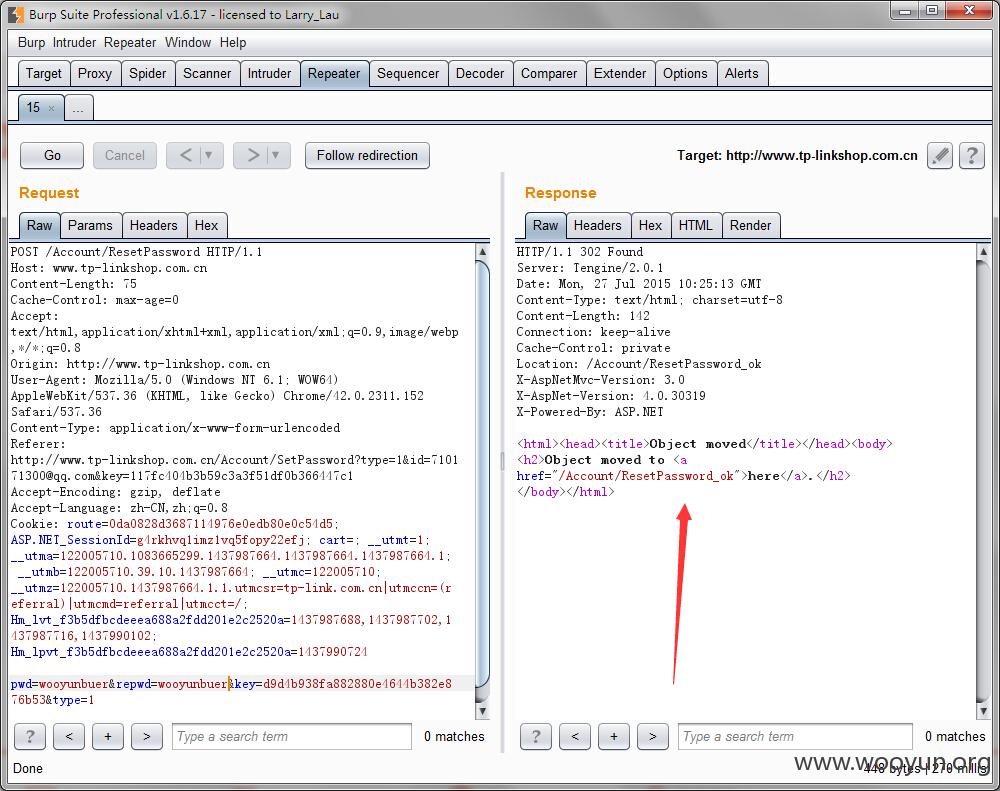Switch to the Extender tab
Image resolution: width=1000 pixels, height=791 pixels.
pos(620,74)
